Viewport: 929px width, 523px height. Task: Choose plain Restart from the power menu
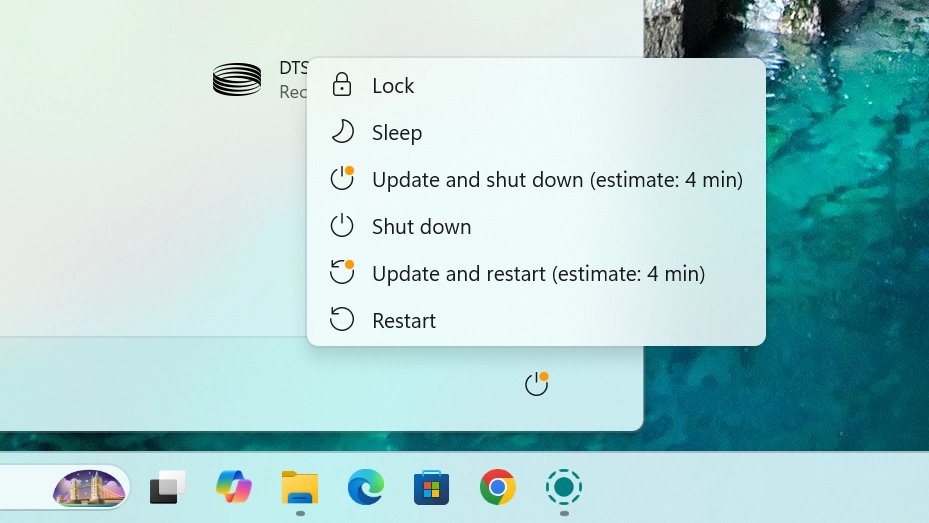point(404,321)
